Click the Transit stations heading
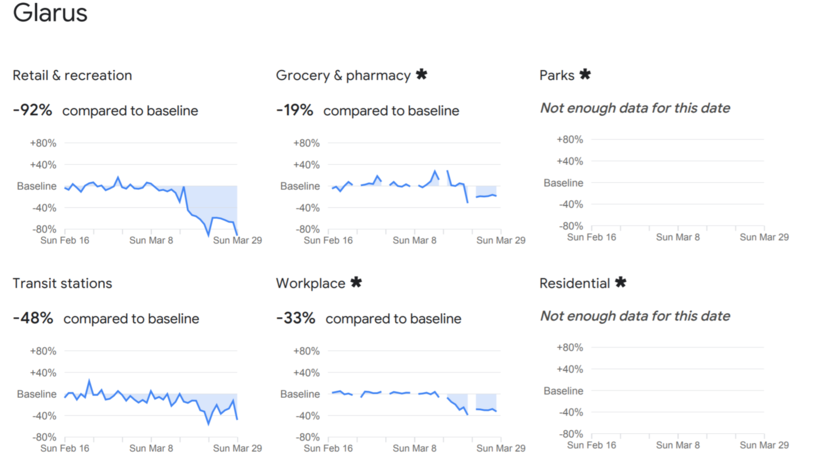This screenshot has width=814, height=459. [62, 284]
